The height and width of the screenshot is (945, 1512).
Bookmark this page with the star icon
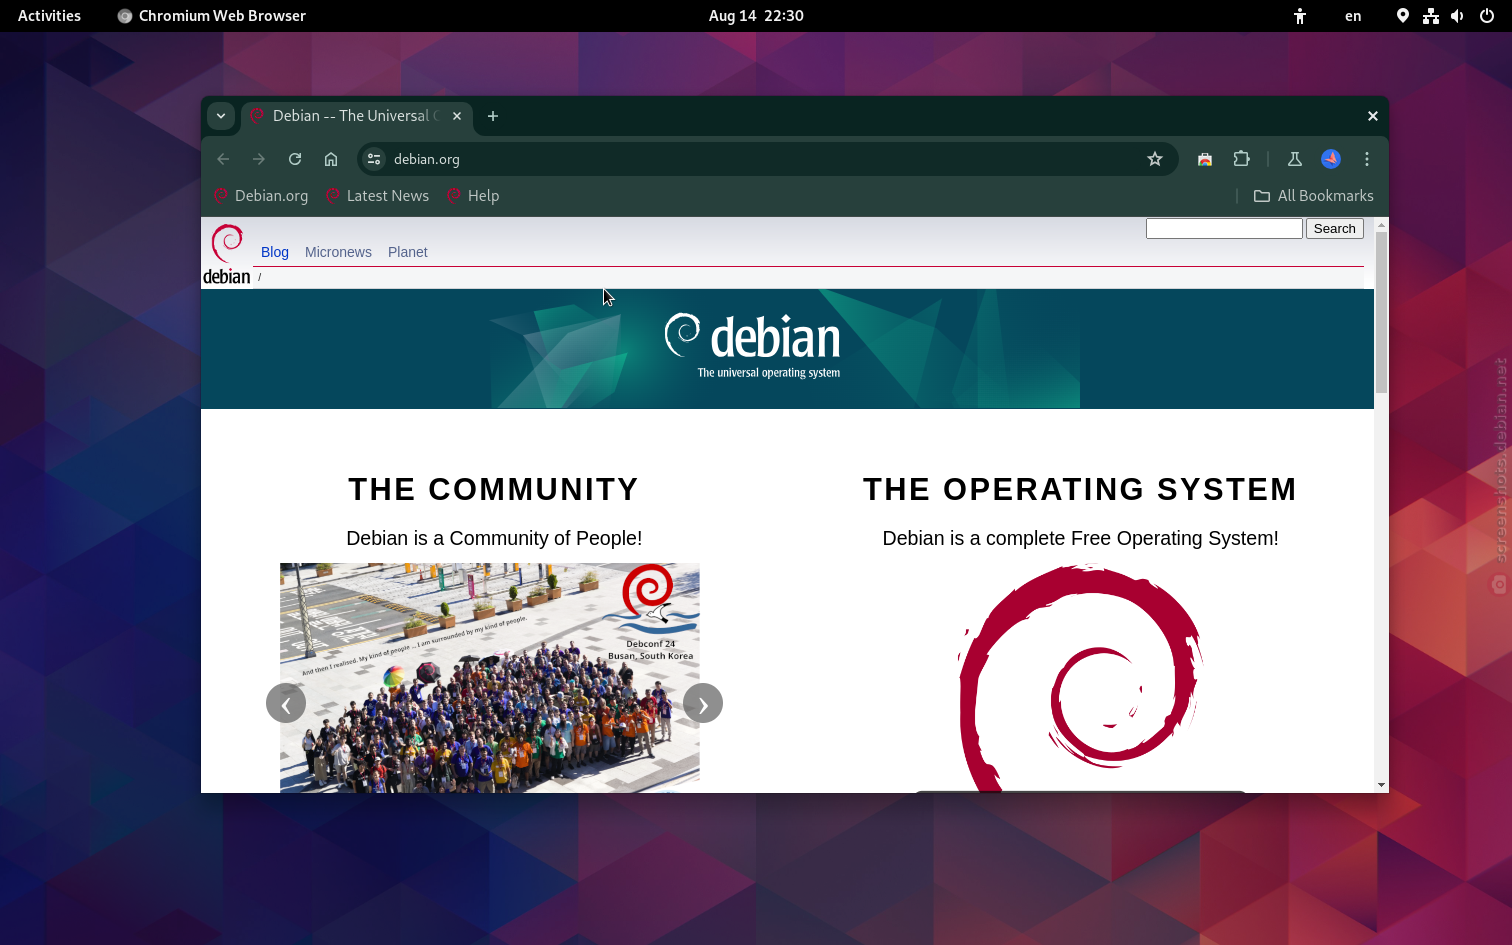1155,159
